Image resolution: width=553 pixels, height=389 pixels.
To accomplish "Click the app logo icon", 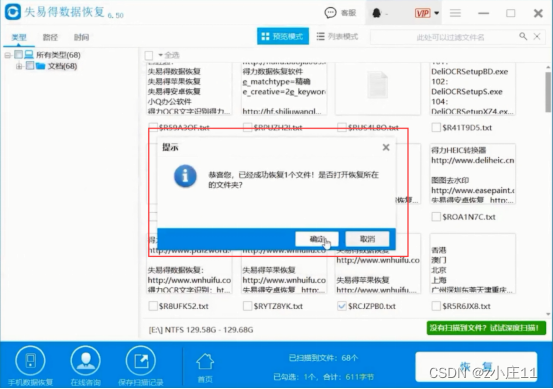I will 13,12.
